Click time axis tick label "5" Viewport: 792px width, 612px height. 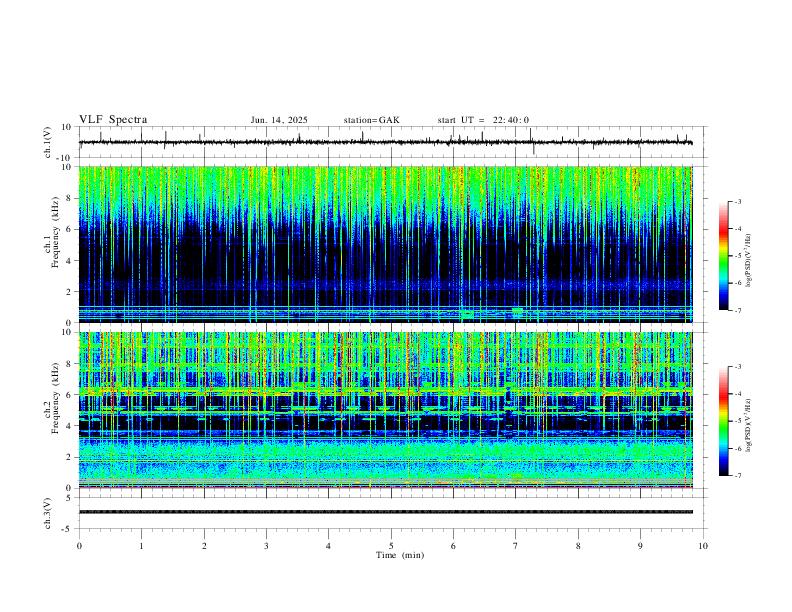pyautogui.click(x=391, y=546)
